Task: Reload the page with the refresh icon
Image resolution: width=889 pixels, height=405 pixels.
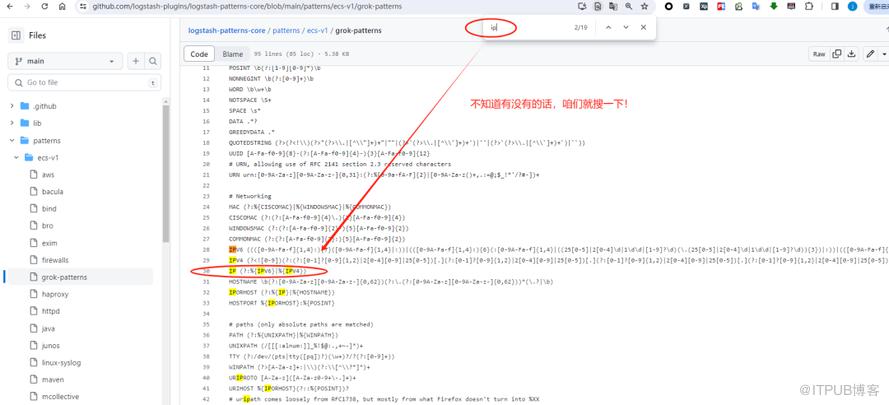Action: (x=45, y=6)
